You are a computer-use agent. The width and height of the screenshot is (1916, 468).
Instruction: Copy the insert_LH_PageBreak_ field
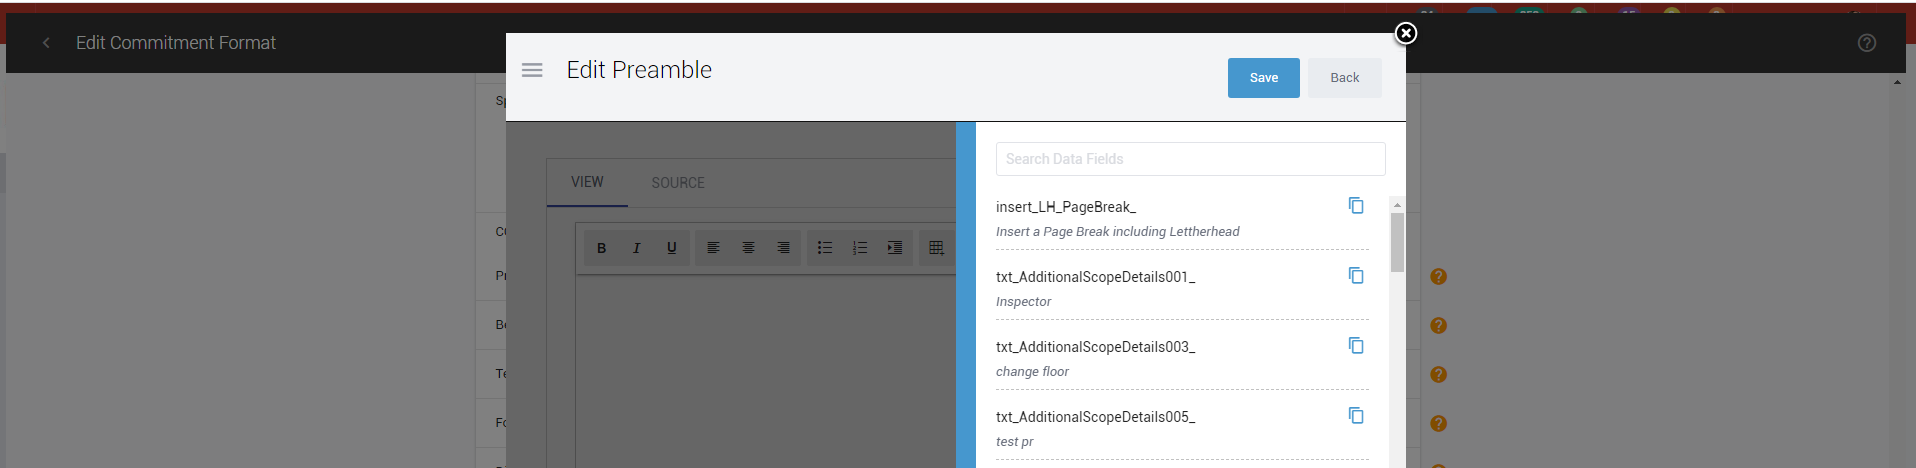pos(1356,206)
